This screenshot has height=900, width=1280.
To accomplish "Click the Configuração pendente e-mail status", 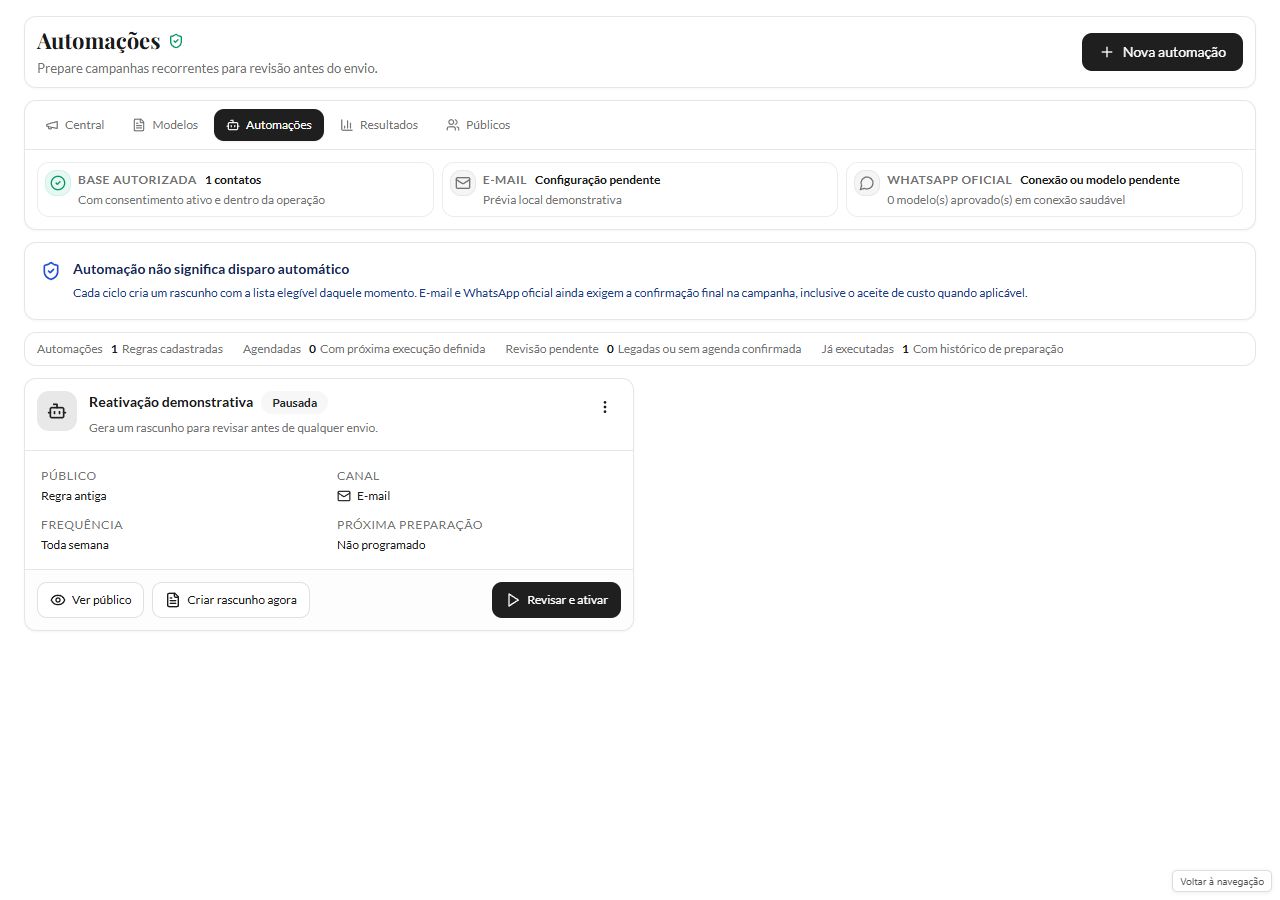I will (x=597, y=180).
